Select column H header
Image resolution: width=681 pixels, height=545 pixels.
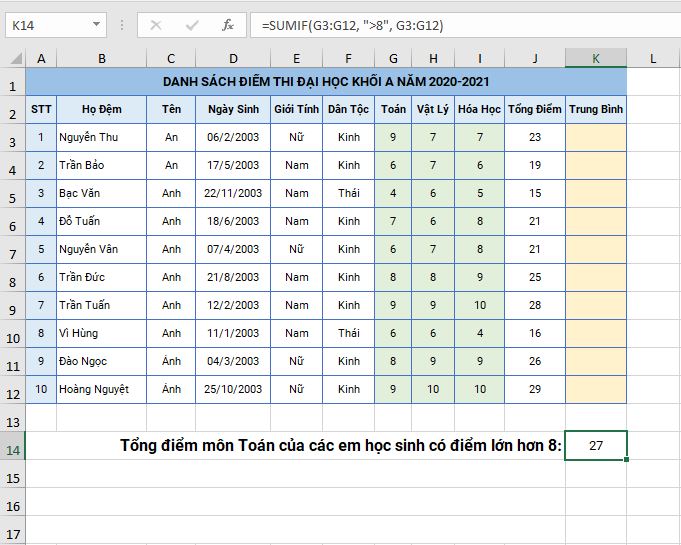click(x=433, y=58)
